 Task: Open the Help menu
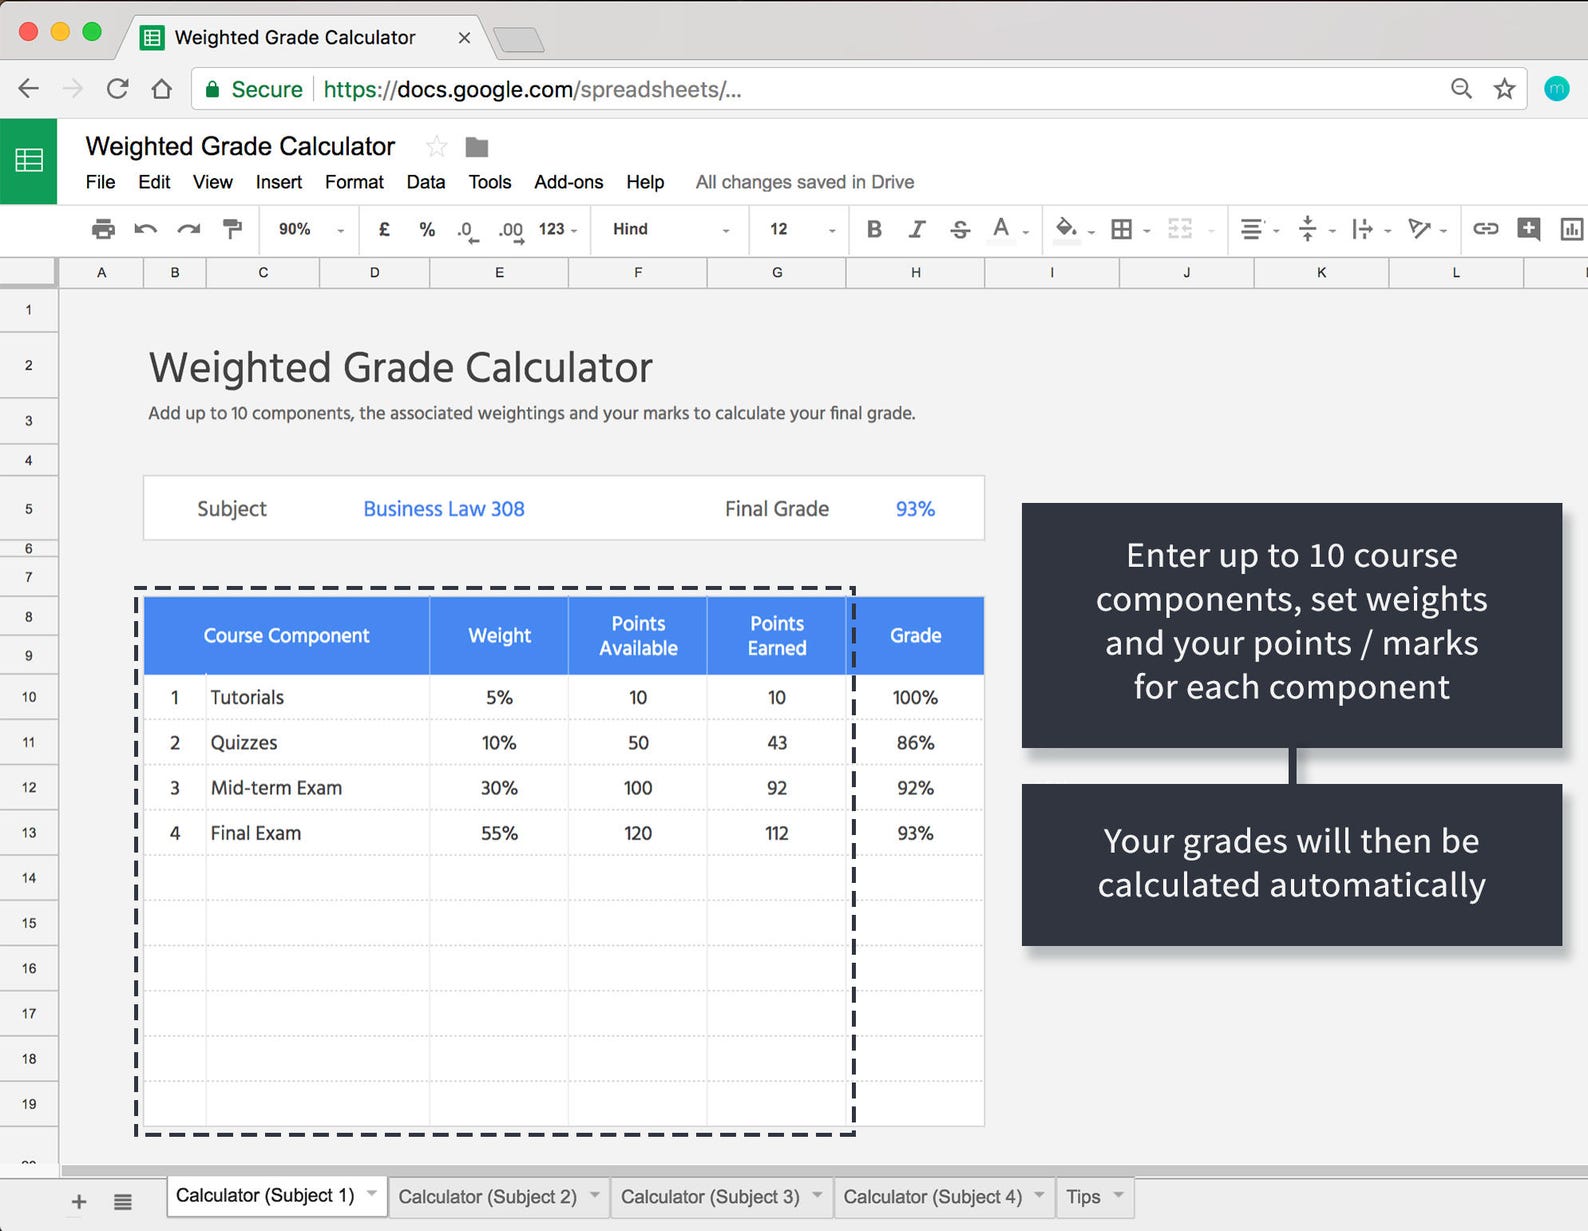tap(645, 182)
